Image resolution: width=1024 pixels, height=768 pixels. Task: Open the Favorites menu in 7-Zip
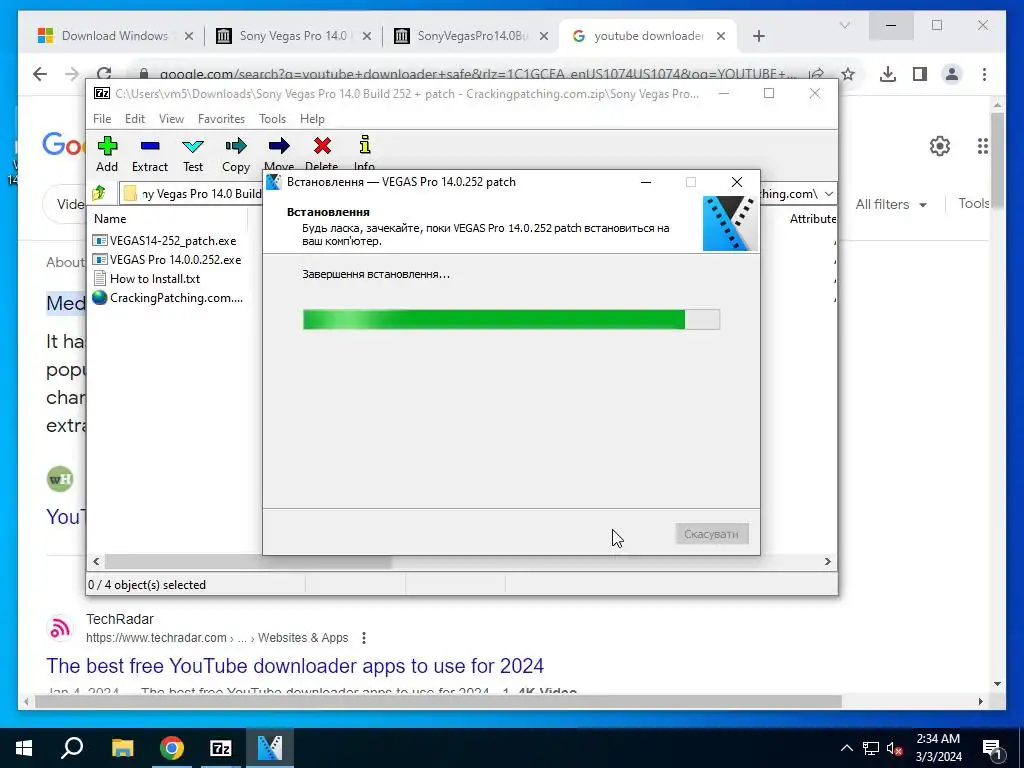(x=221, y=119)
